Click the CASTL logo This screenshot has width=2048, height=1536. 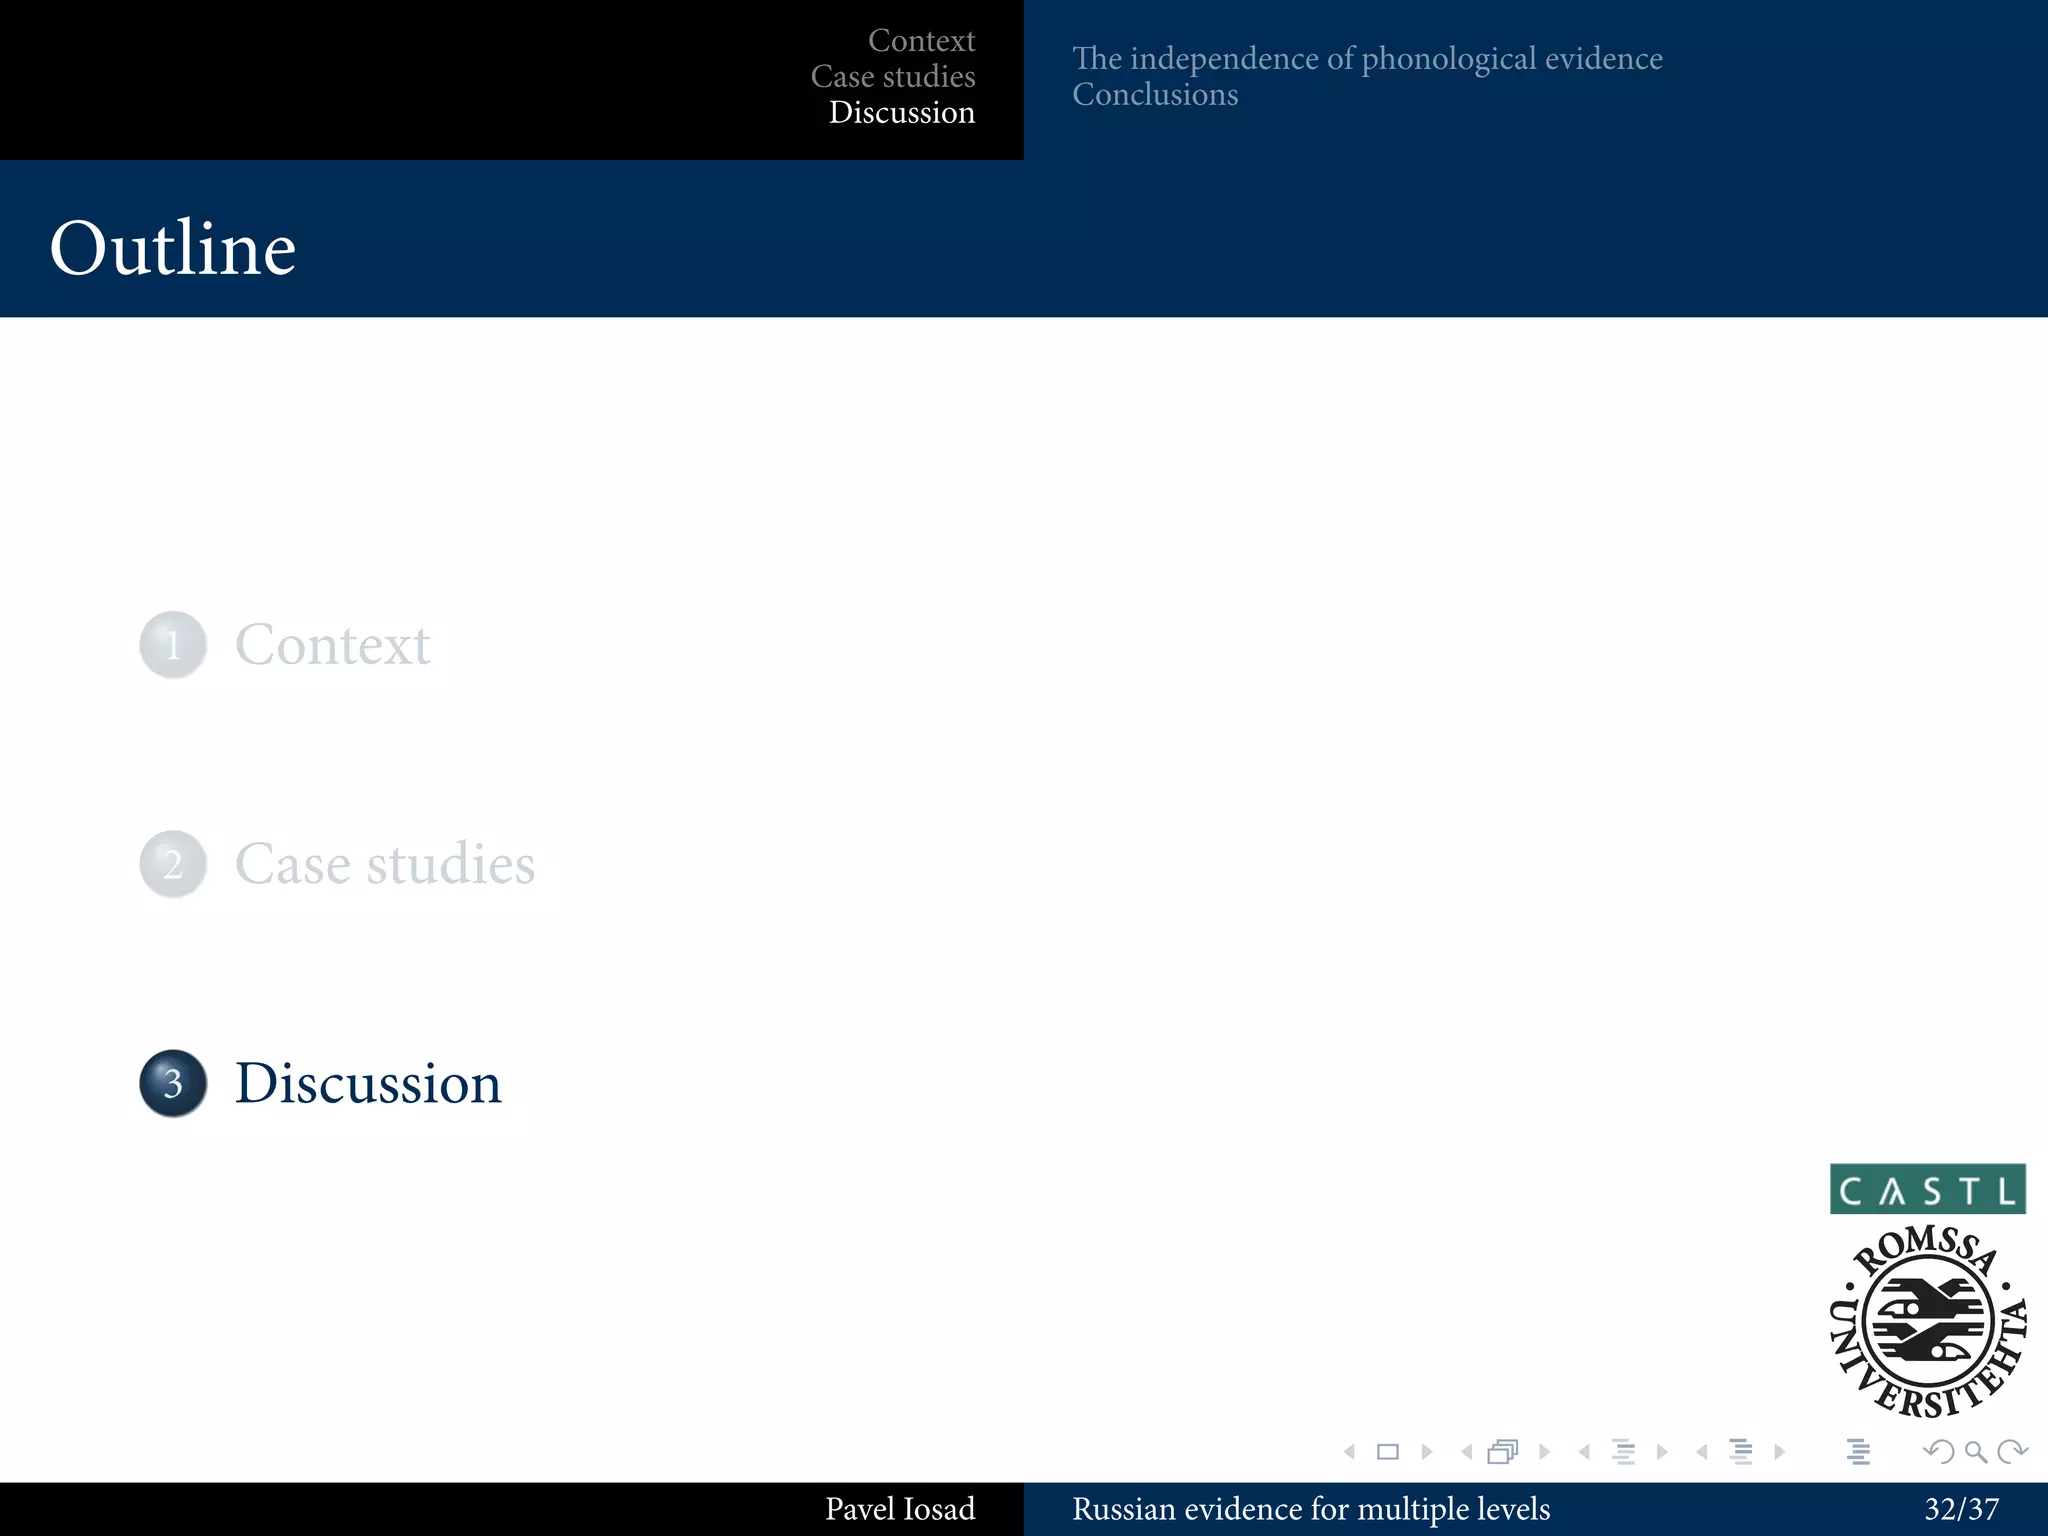tap(1927, 1189)
